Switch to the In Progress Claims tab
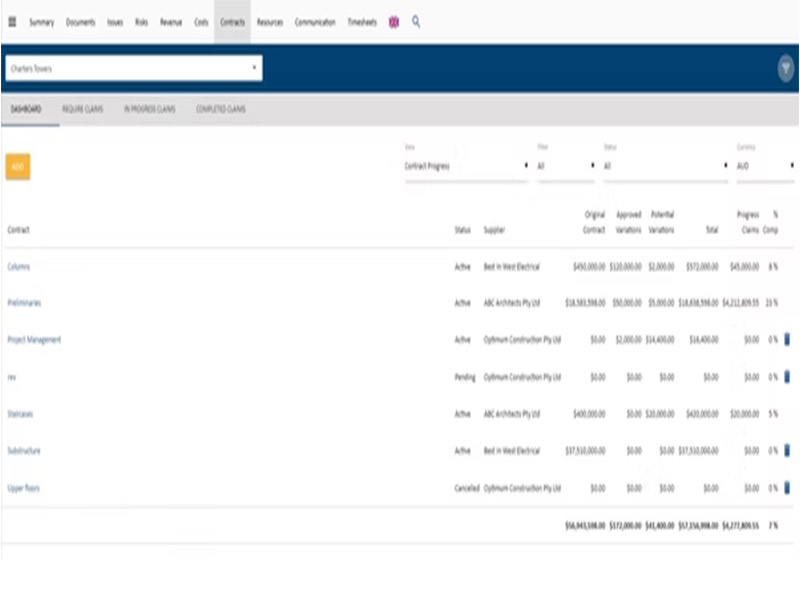 149,109
